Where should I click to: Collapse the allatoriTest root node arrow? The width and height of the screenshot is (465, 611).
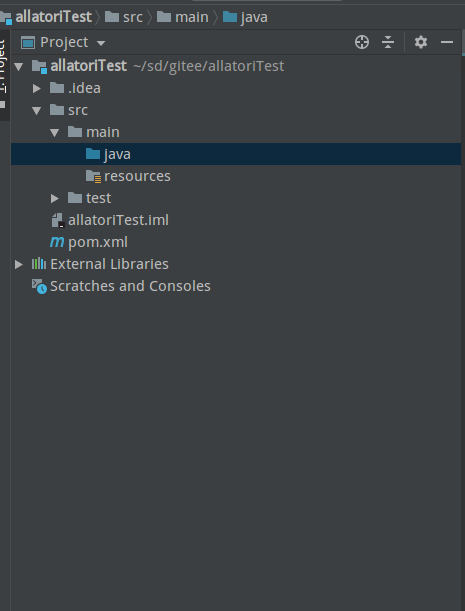19,67
